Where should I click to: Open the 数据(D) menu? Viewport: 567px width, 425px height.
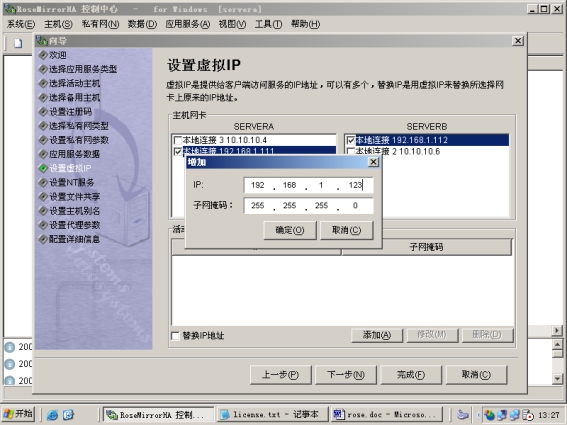[x=142, y=24]
